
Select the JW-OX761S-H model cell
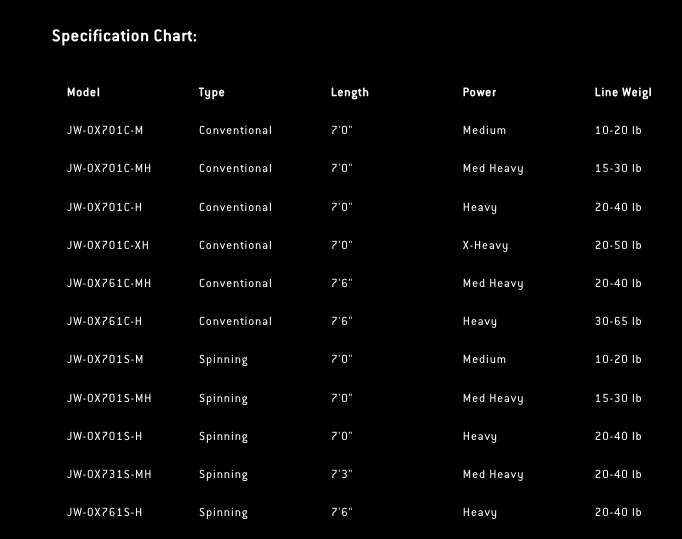[104, 512]
